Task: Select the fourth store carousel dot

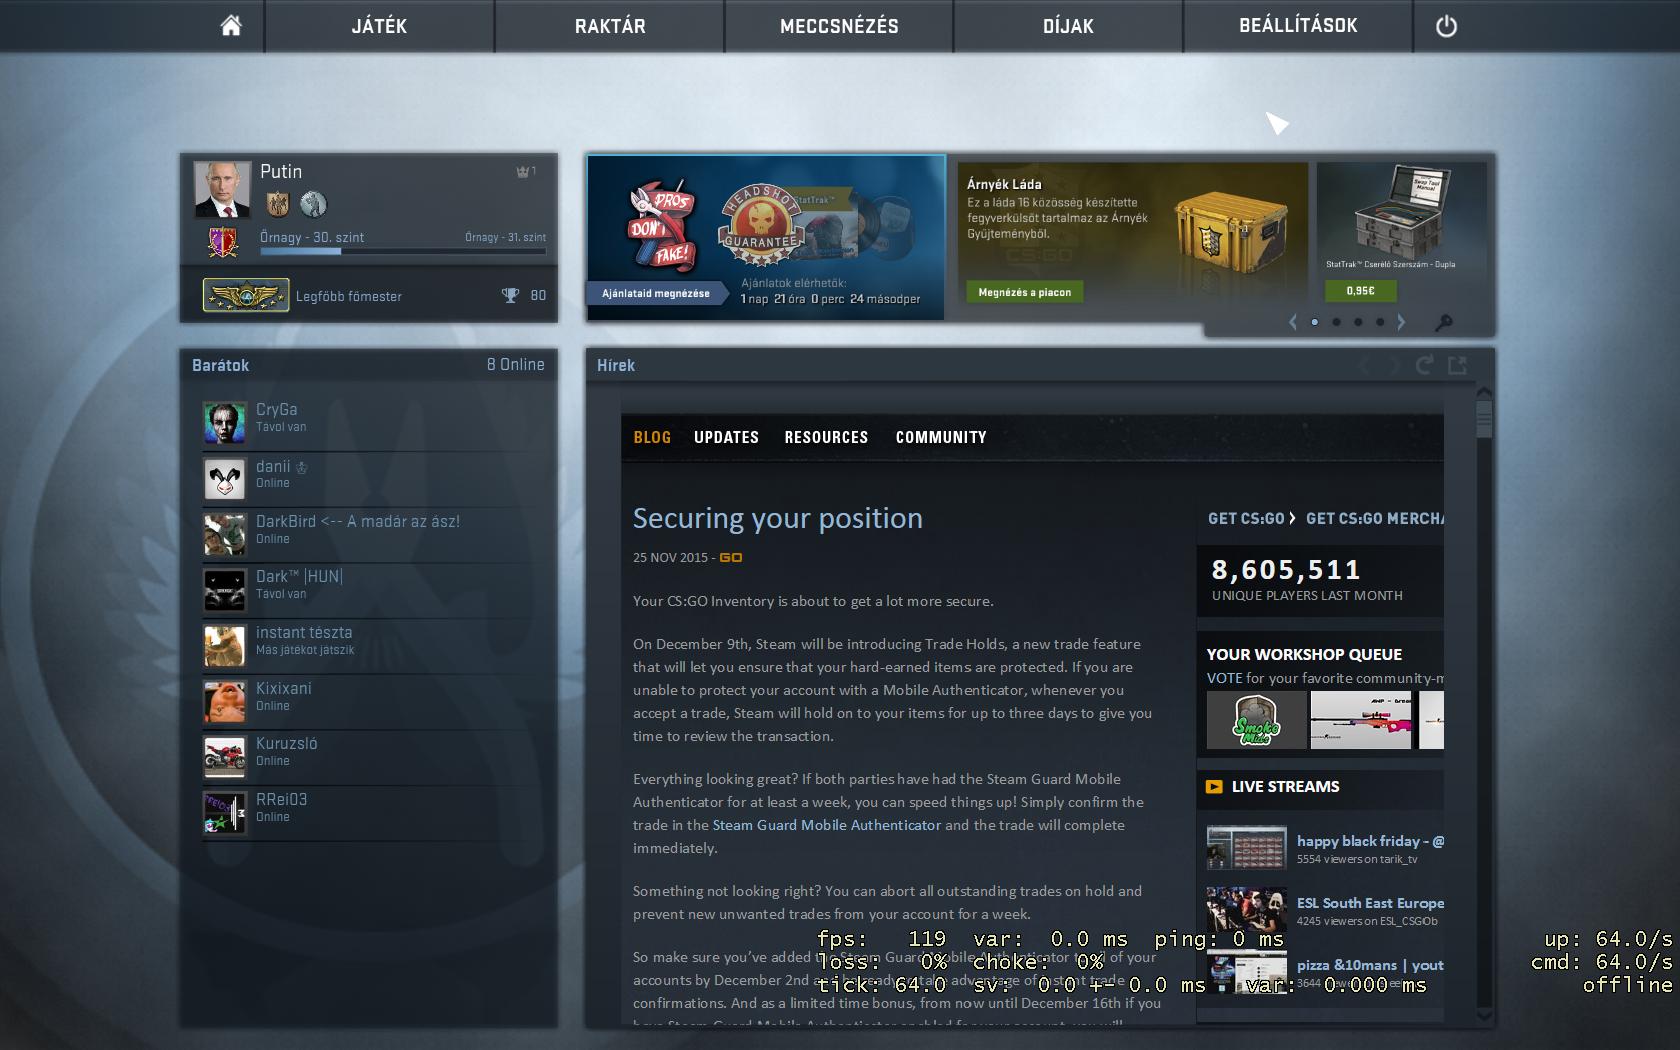Action: 1380,322
